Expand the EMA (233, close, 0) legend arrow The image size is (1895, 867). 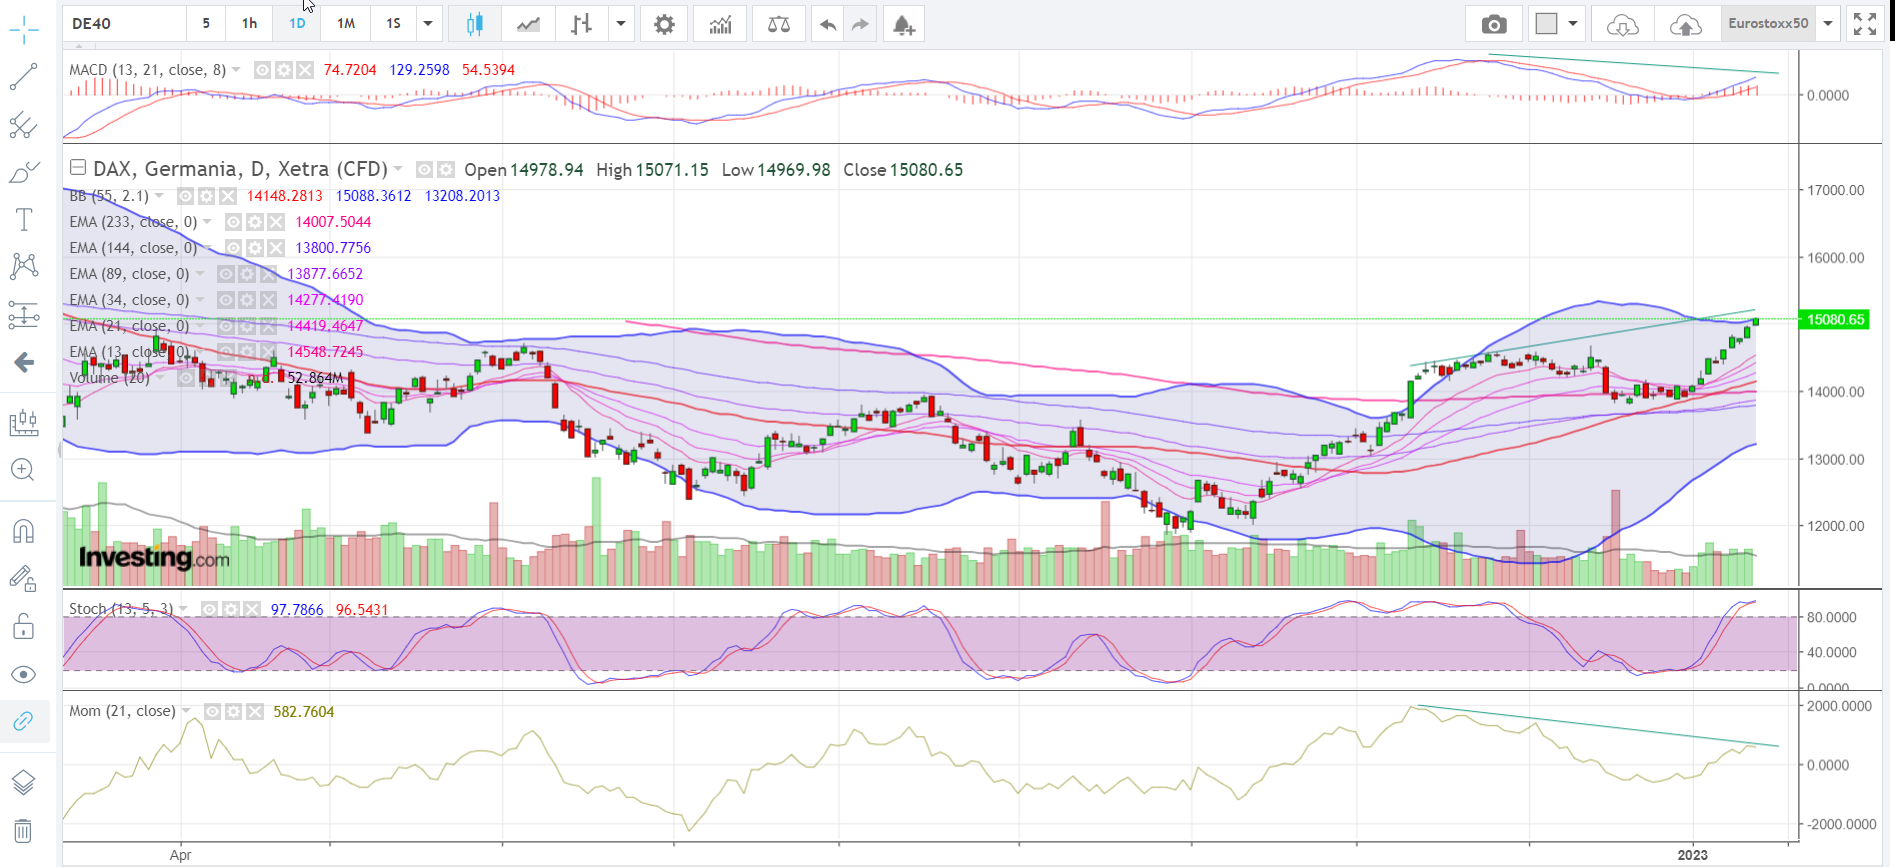[x=208, y=222]
